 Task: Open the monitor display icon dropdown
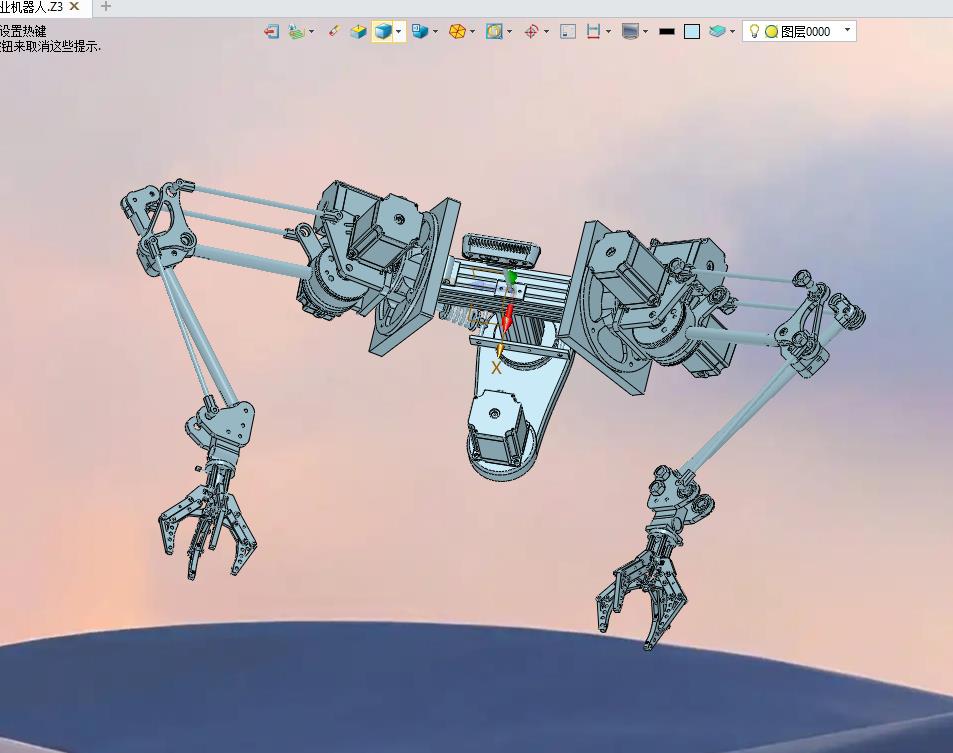click(645, 32)
